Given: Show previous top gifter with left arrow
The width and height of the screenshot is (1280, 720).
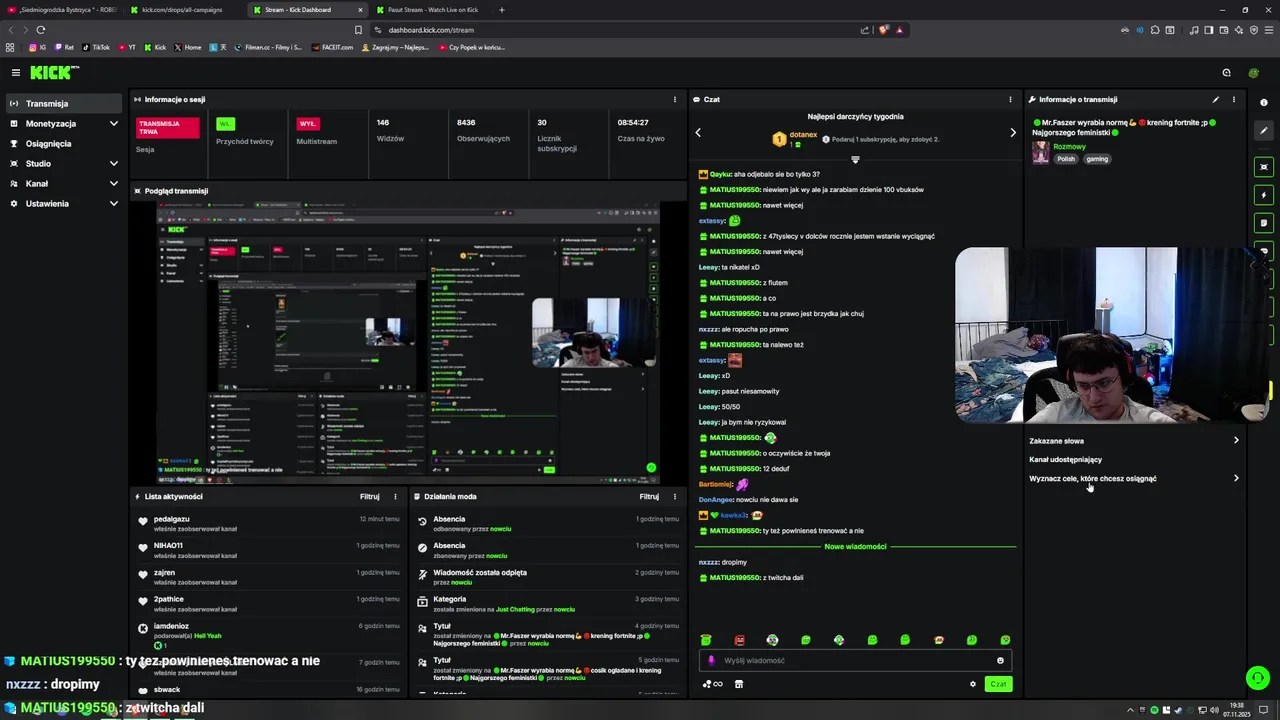Looking at the screenshot, I should 698,132.
